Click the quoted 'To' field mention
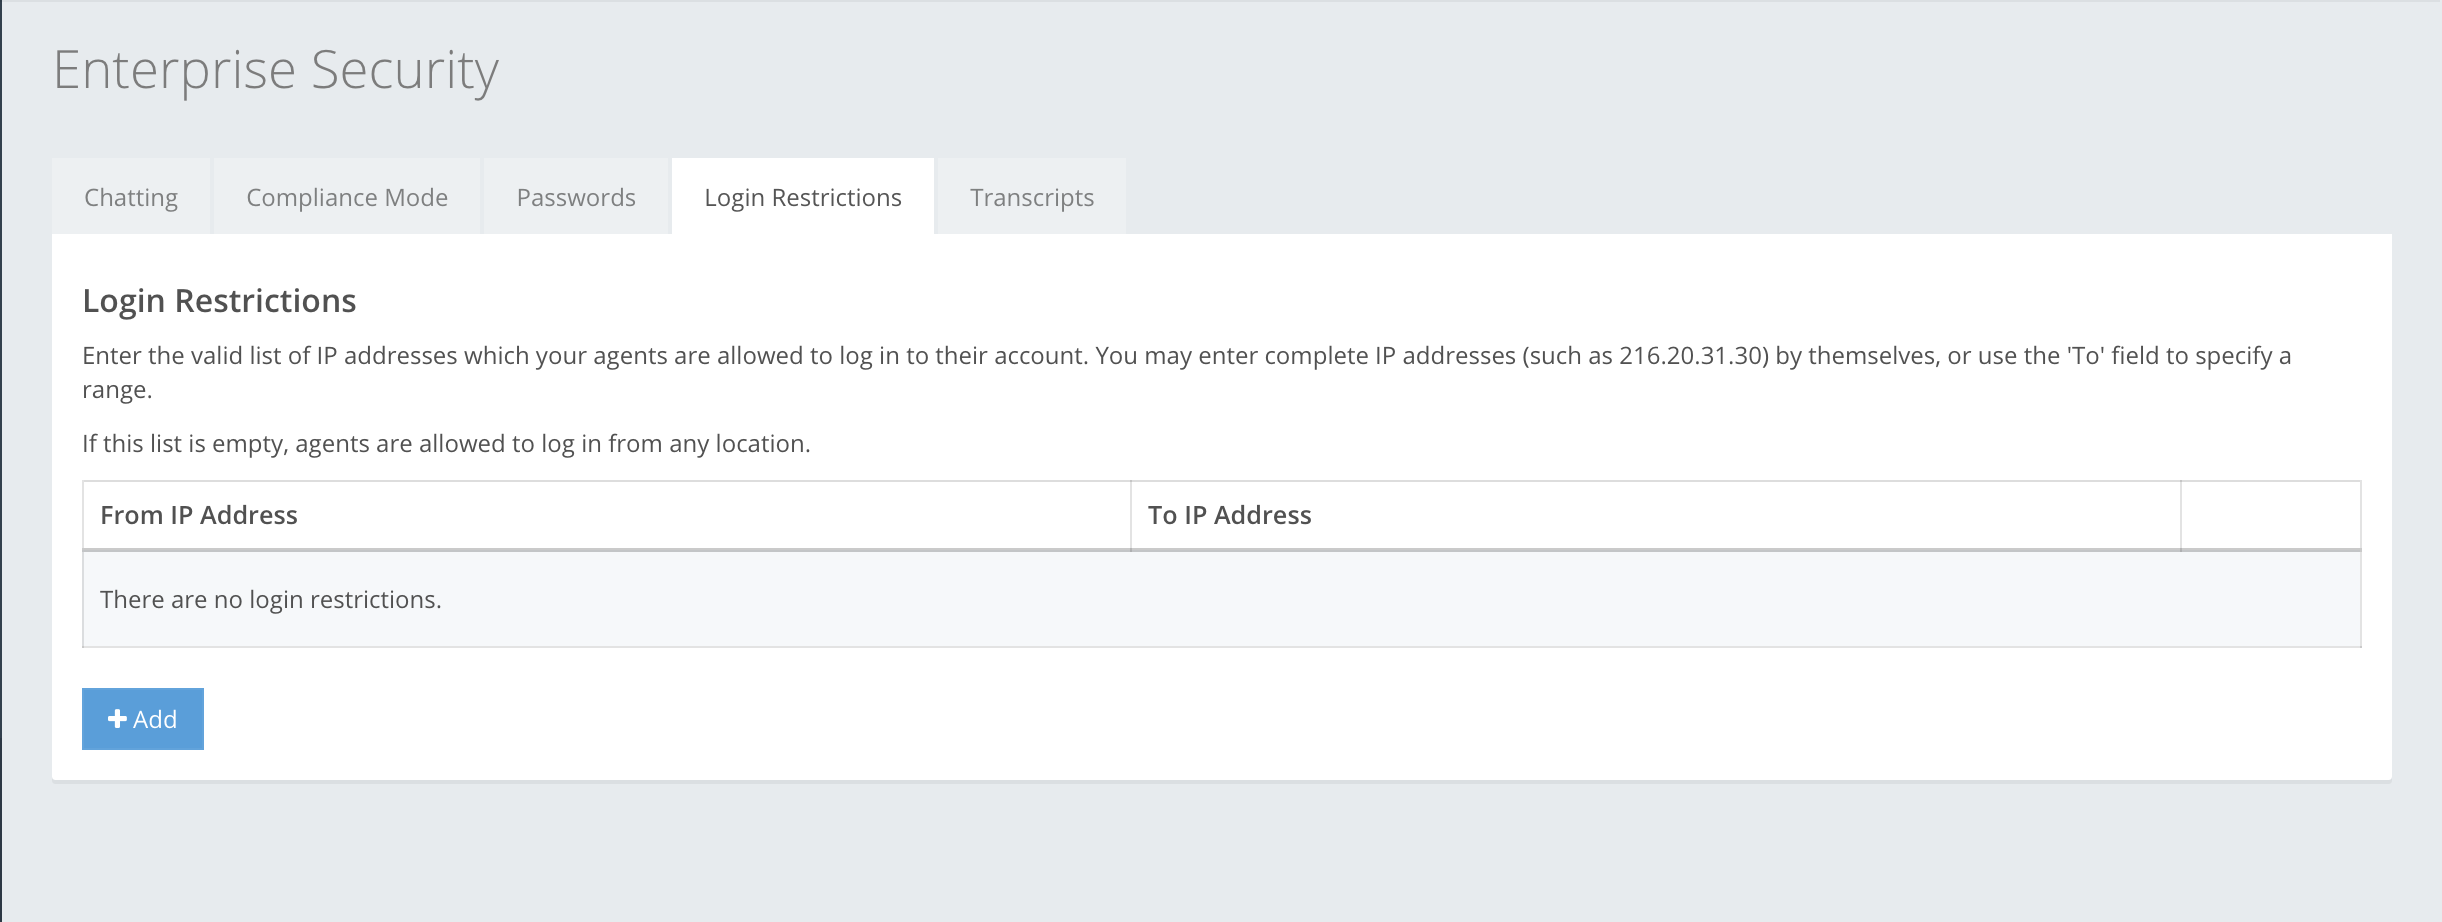 coord(2085,356)
